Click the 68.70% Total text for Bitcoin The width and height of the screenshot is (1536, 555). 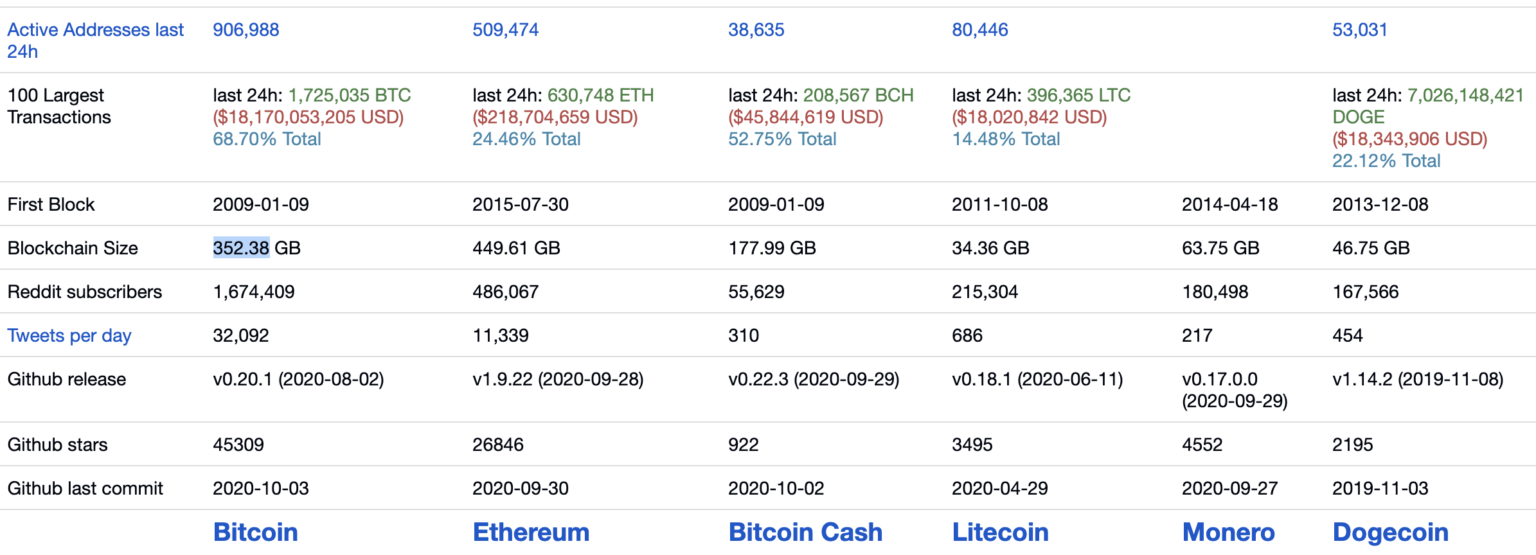point(267,139)
